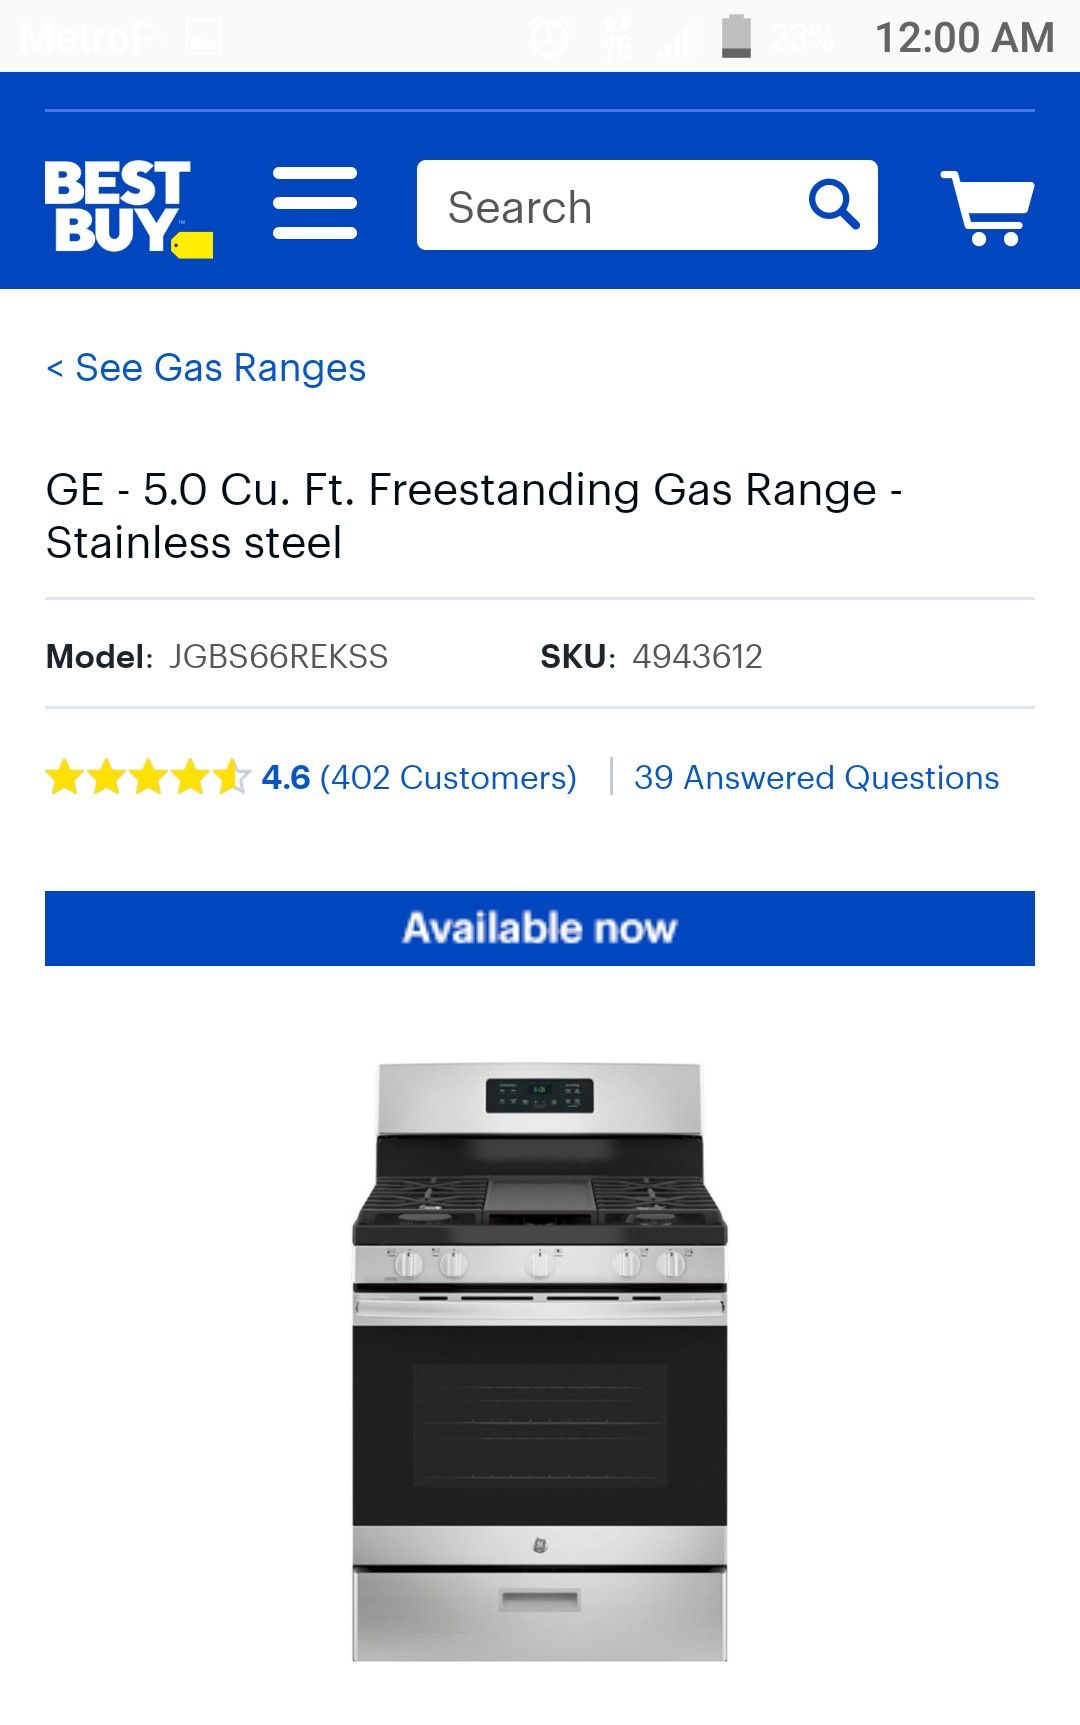Open the shopping cart

[x=987, y=208]
